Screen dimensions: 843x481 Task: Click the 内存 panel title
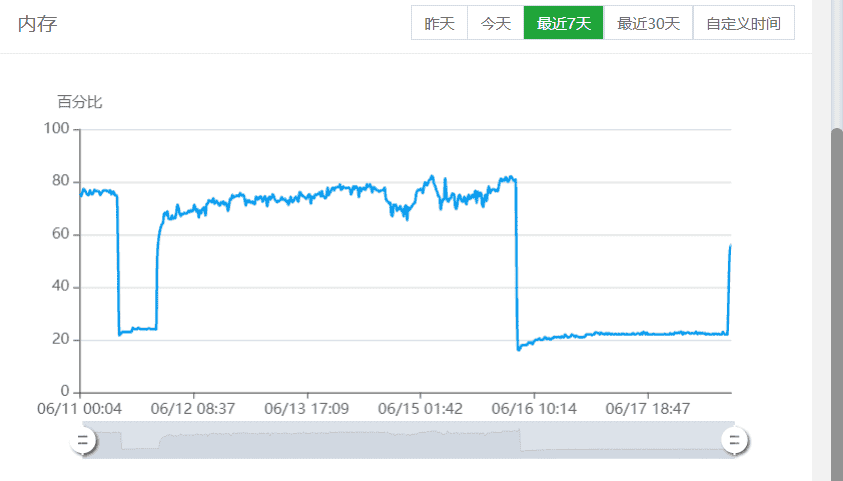(37, 24)
